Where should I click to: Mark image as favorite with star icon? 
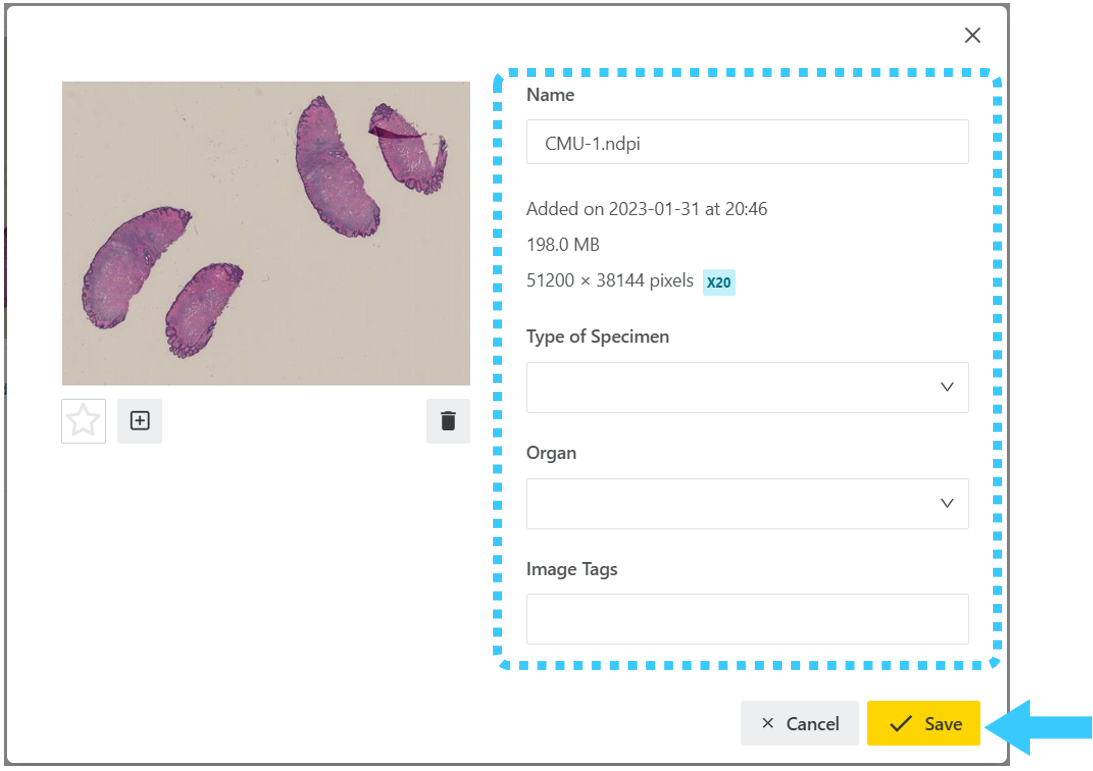[84, 421]
